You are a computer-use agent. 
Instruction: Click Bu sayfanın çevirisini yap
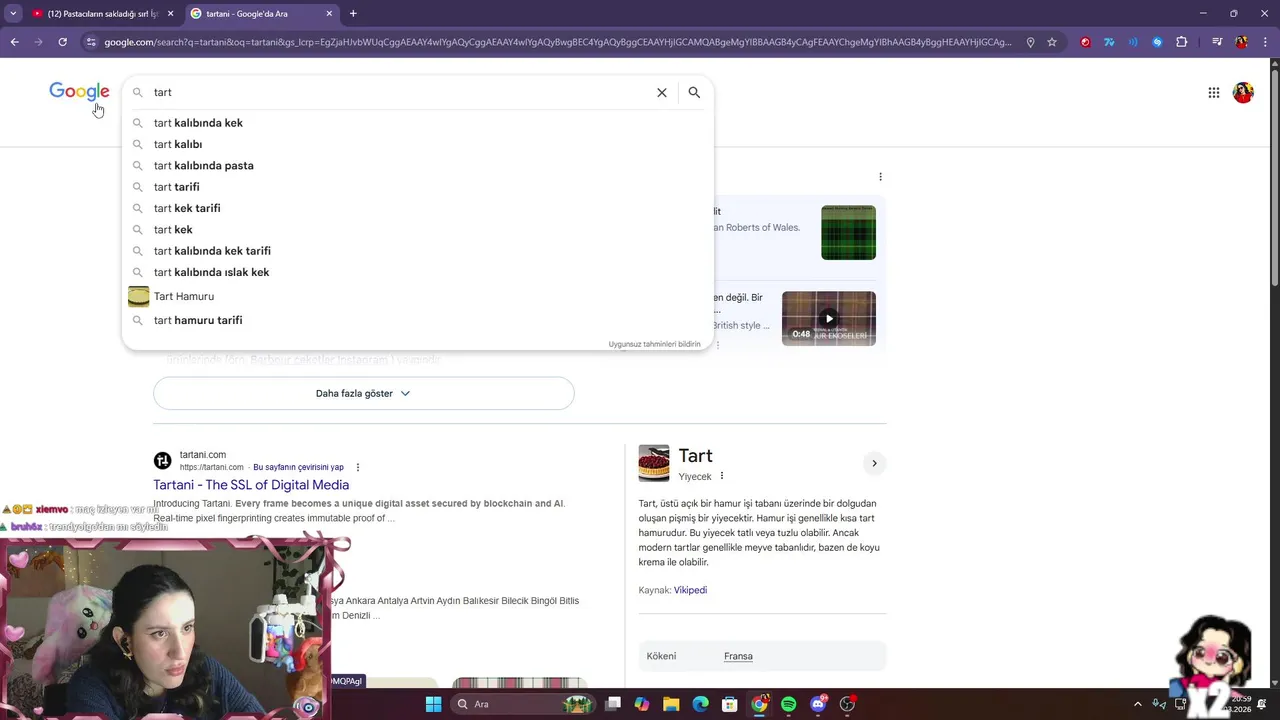298,467
